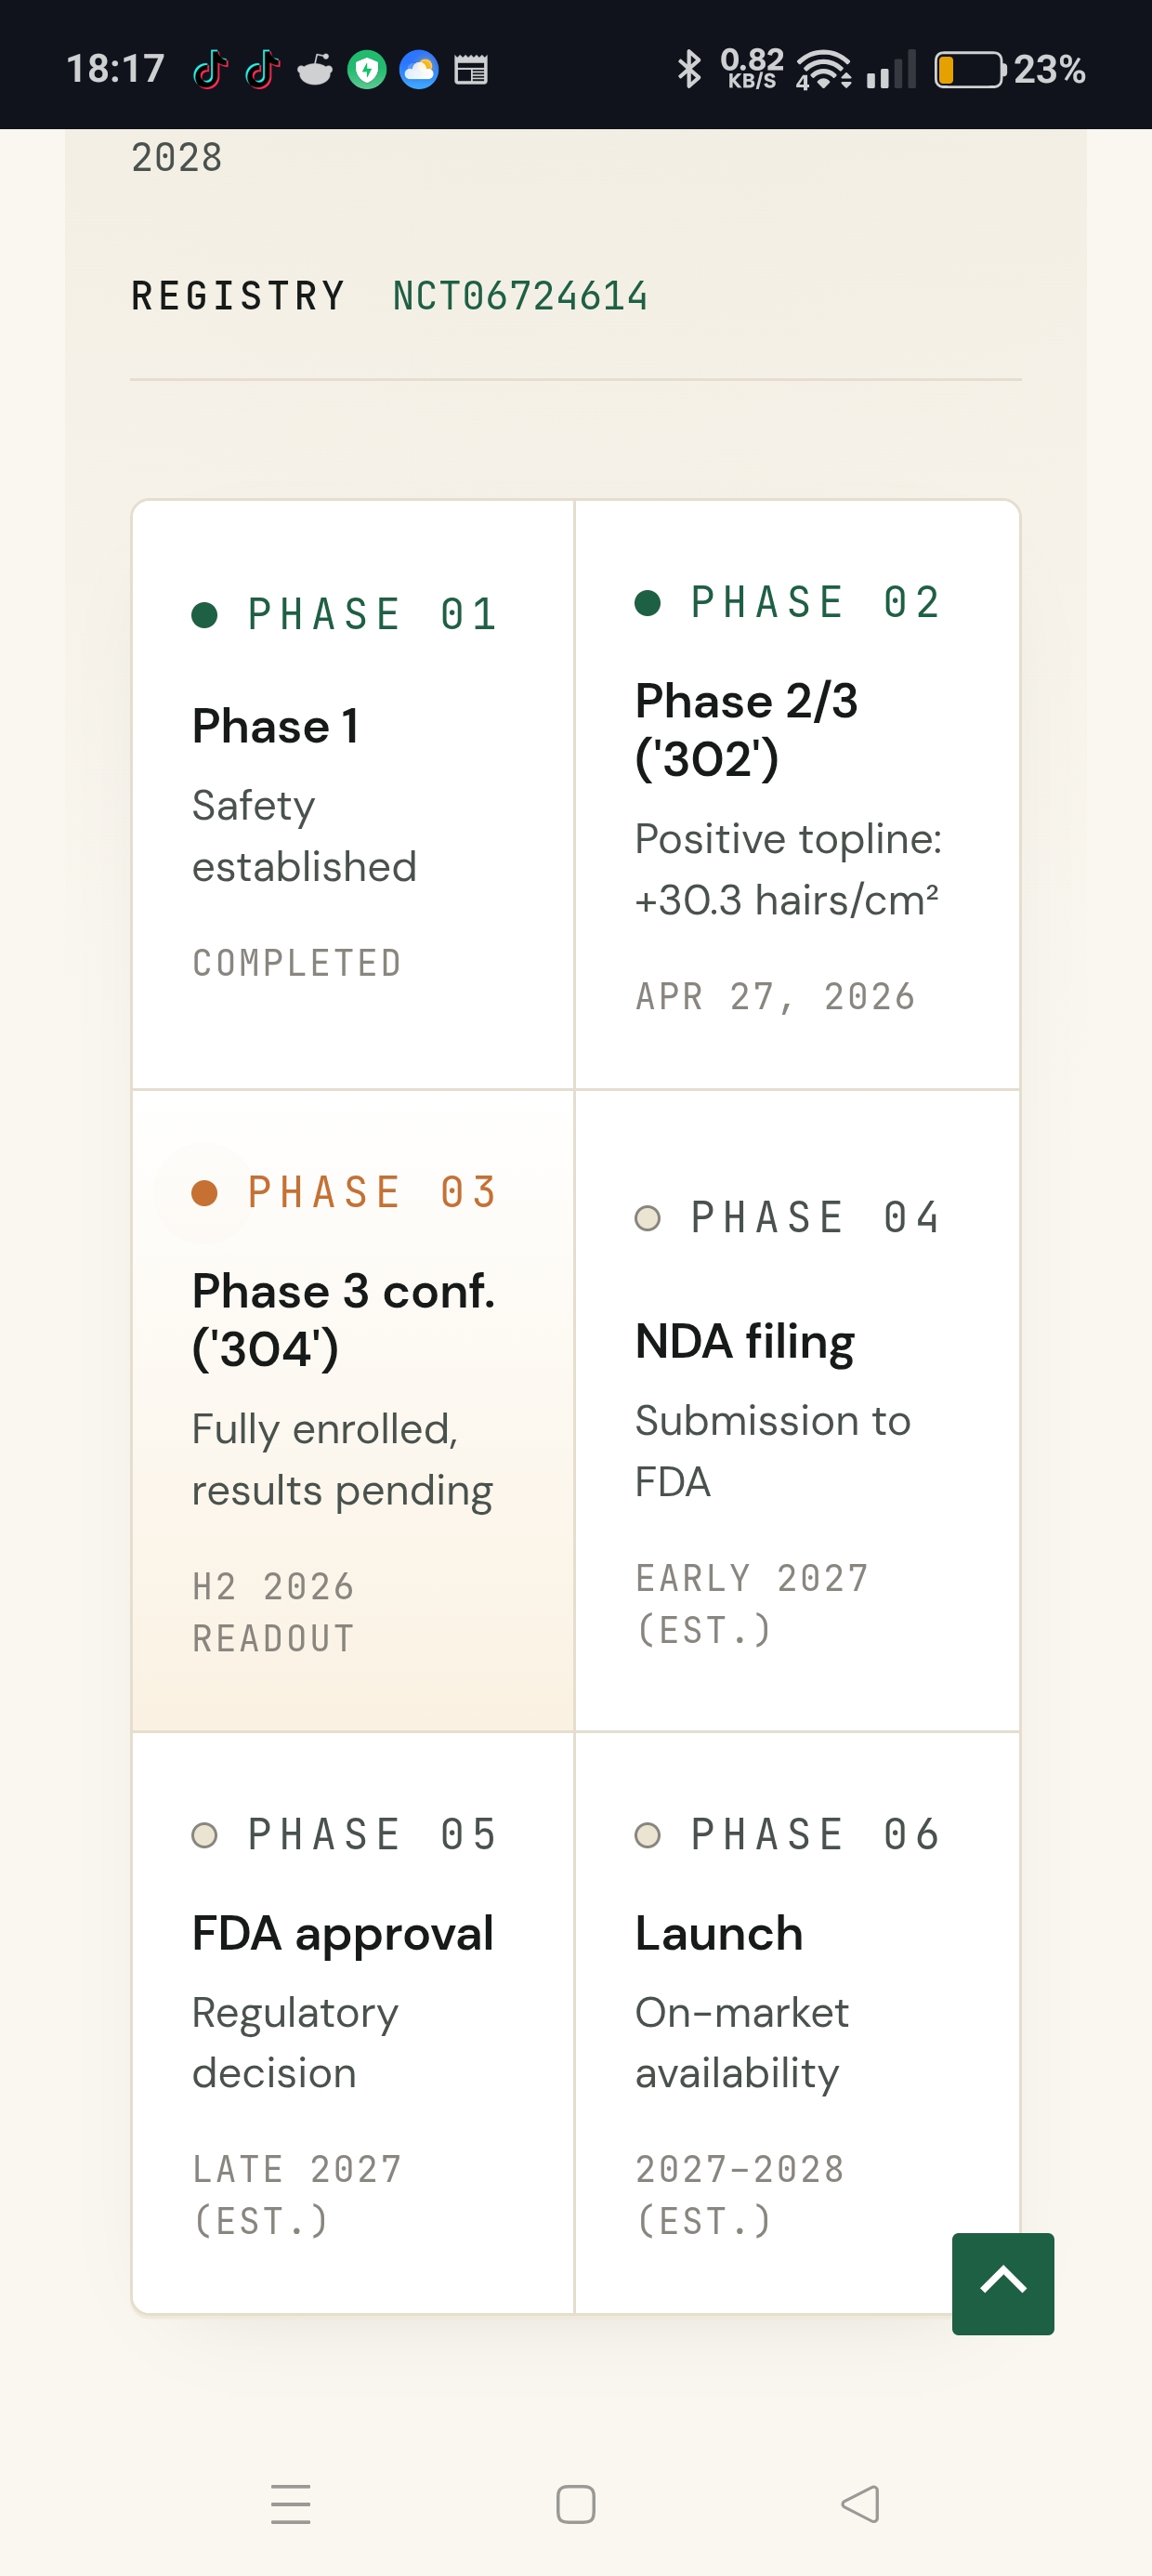The width and height of the screenshot is (1152, 2576).
Task: Tap the green shield notification icon
Action: (x=367, y=69)
